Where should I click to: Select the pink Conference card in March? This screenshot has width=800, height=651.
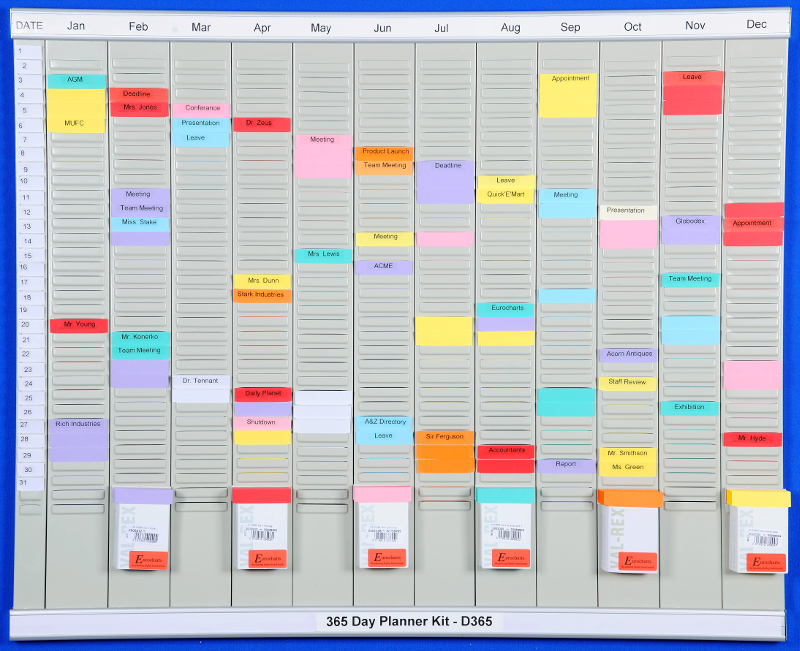tap(201, 109)
